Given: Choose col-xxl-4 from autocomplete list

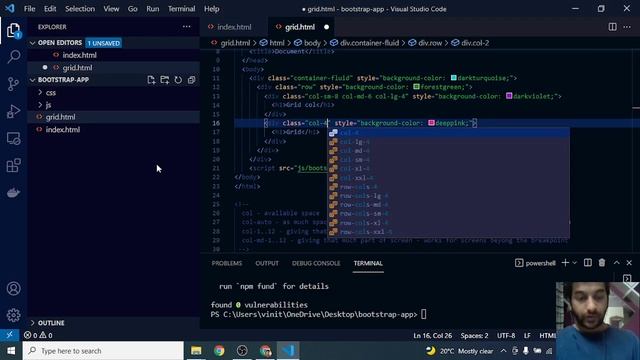Looking at the screenshot, I should tap(449, 178).
